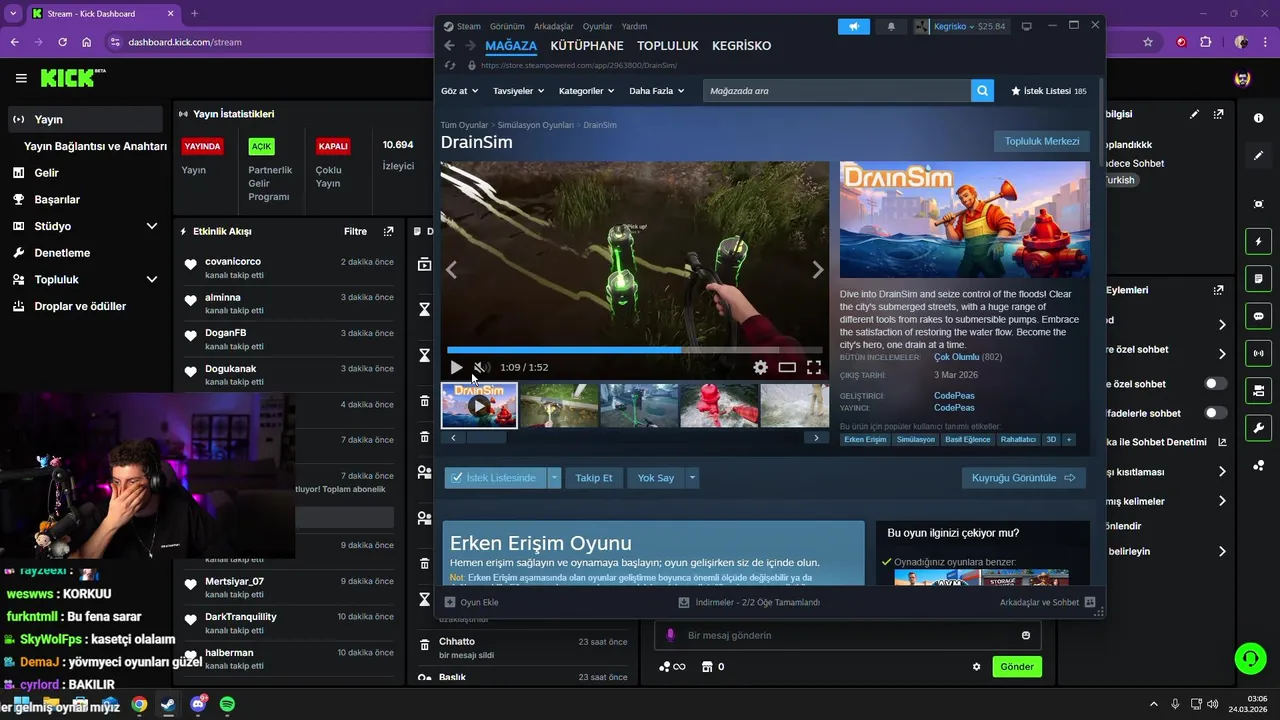The height and width of the screenshot is (720, 1280).
Task: Click the thumbnail strip scrollbar
Action: click(x=485, y=438)
